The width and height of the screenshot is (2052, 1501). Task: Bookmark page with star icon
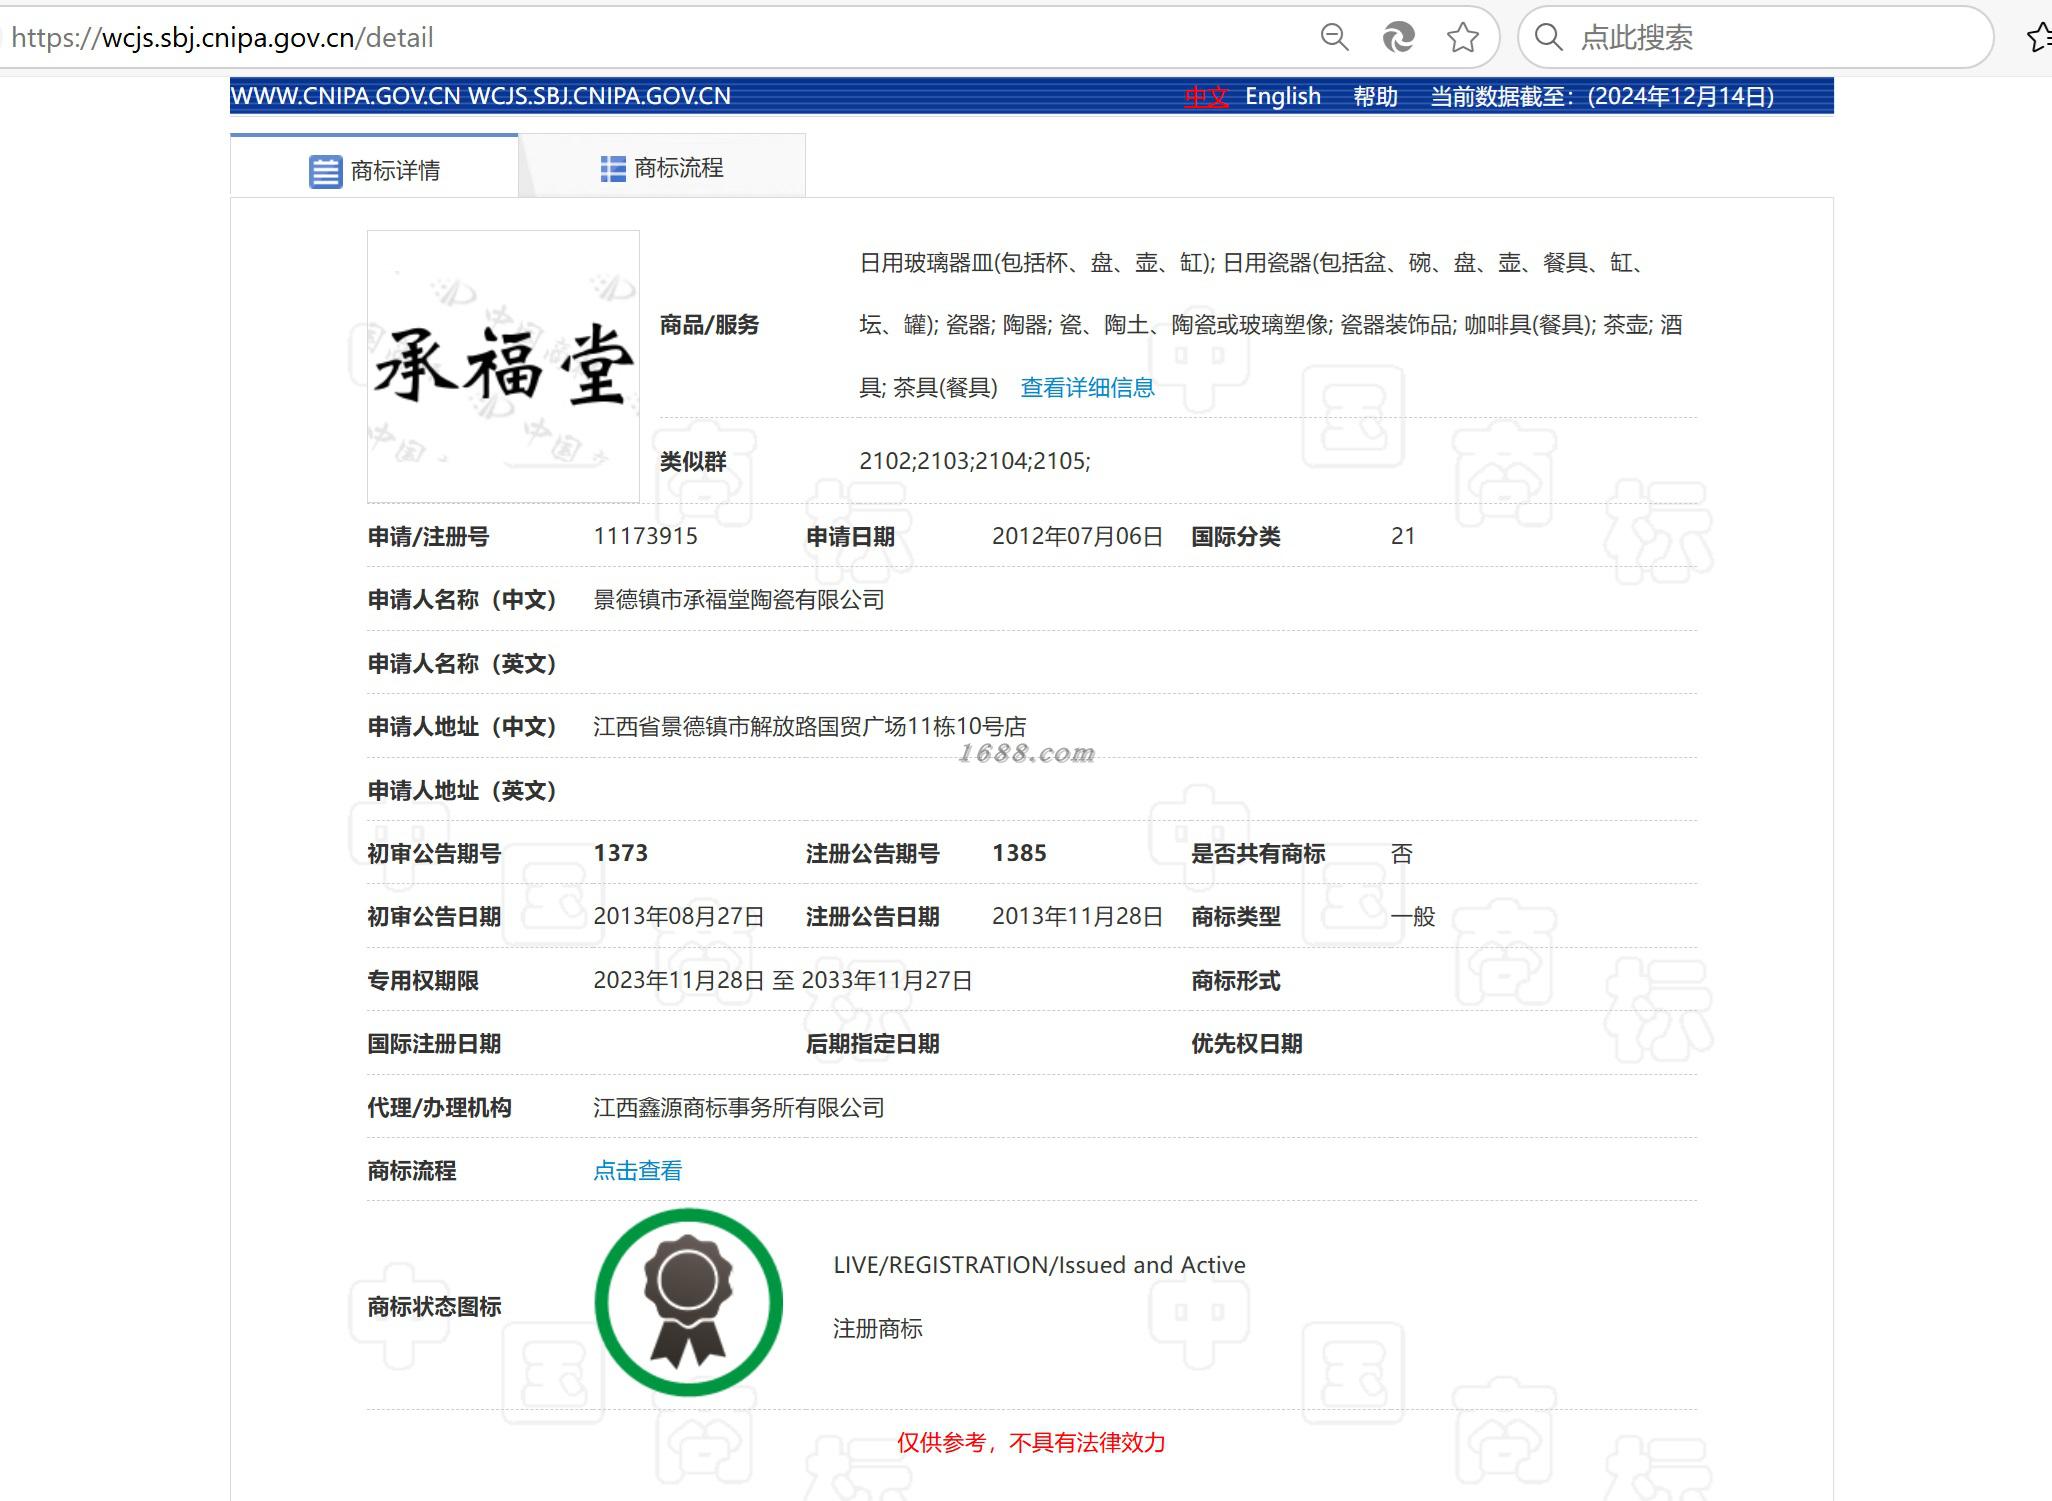pyautogui.click(x=1462, y=38)
